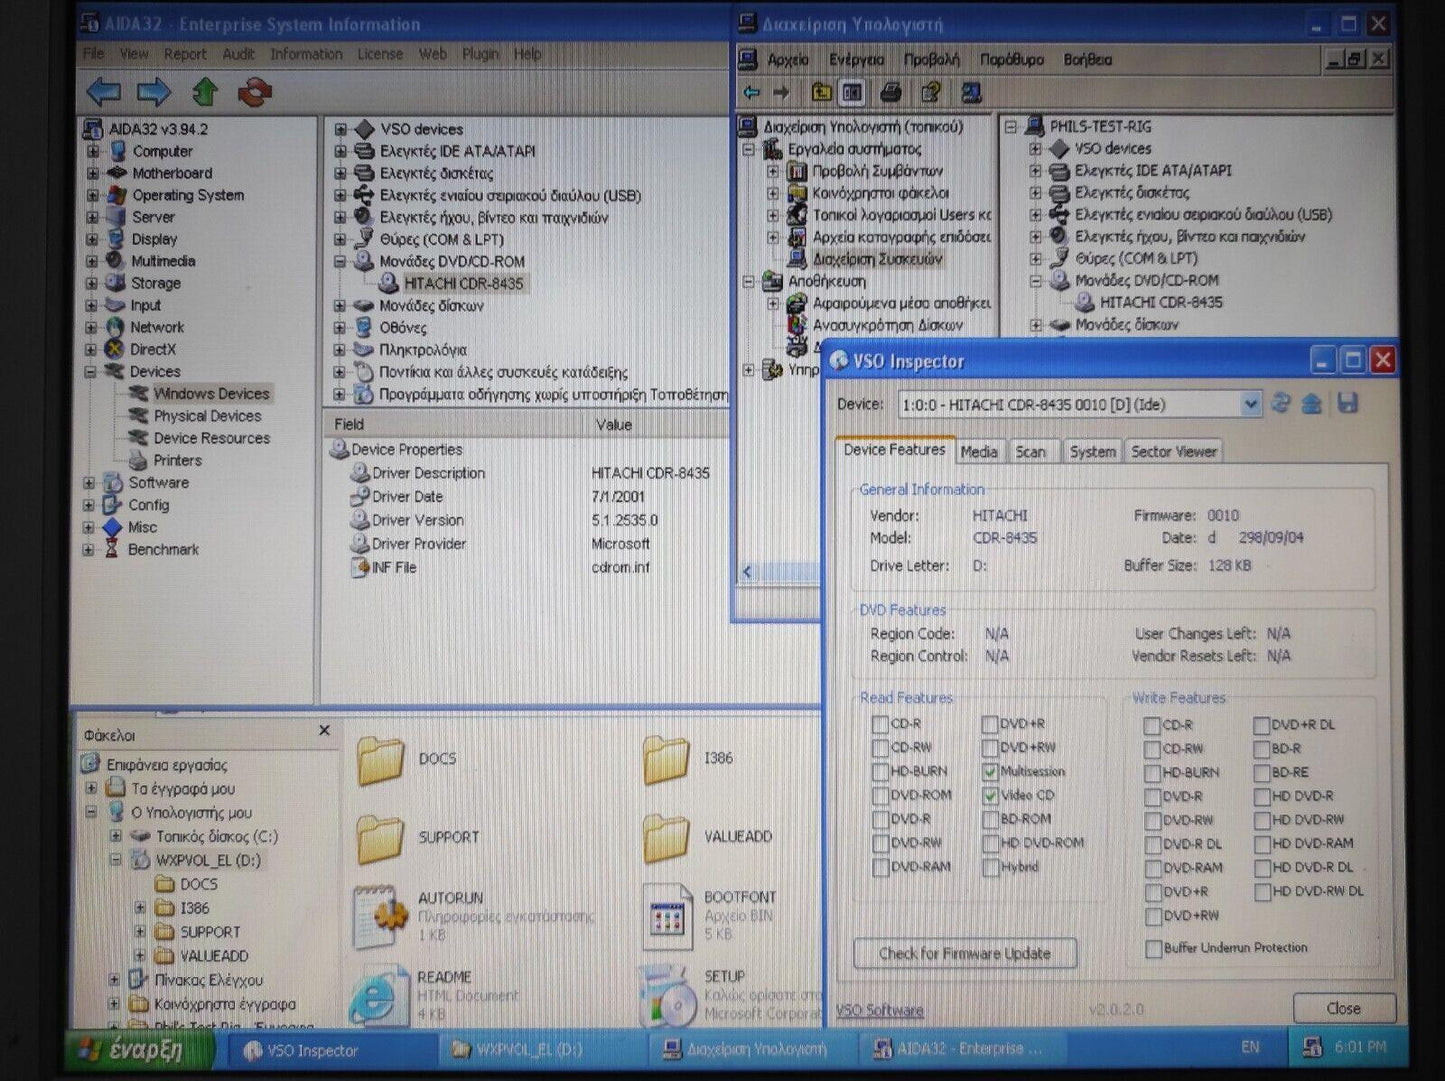This screenshot has width=1445, height=1081.
Task: Open the Device dropdown in VSO Inspector
Action: pos(1250,404)
